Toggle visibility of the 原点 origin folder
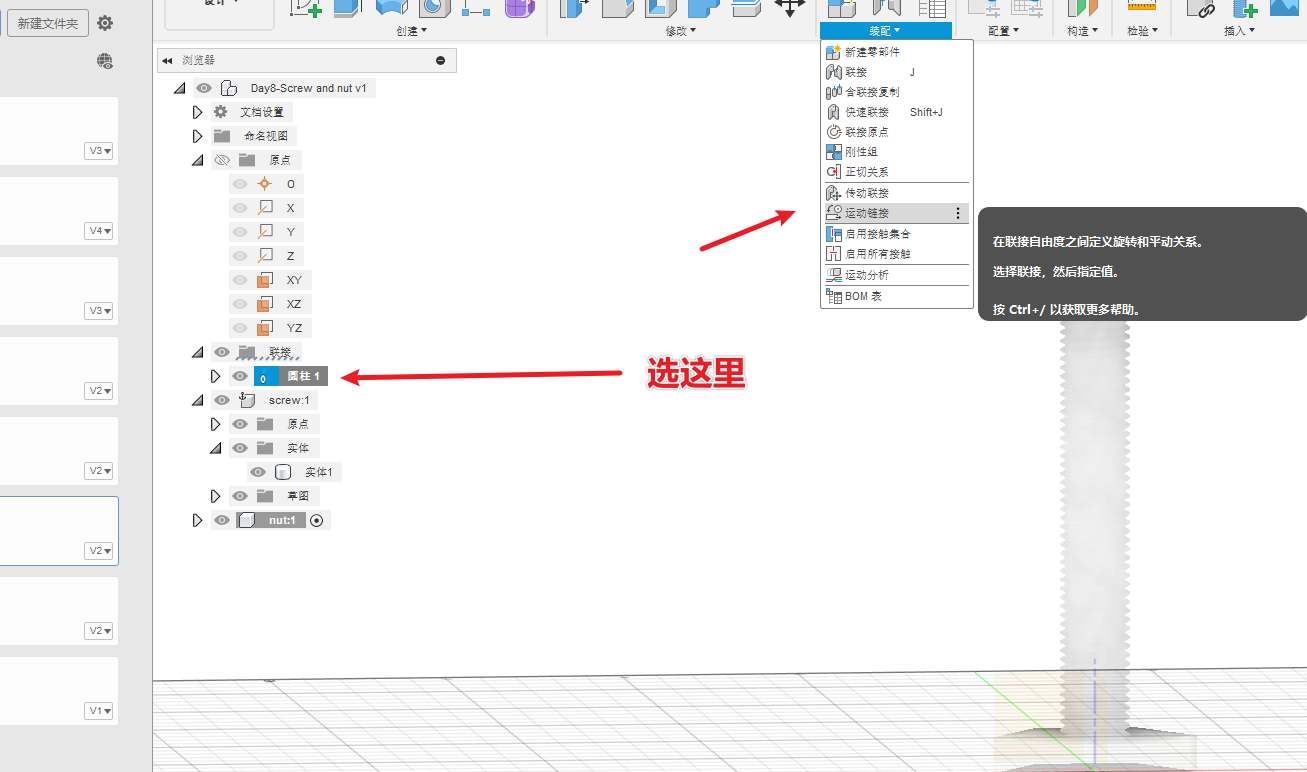 click(x=222, y=160)
